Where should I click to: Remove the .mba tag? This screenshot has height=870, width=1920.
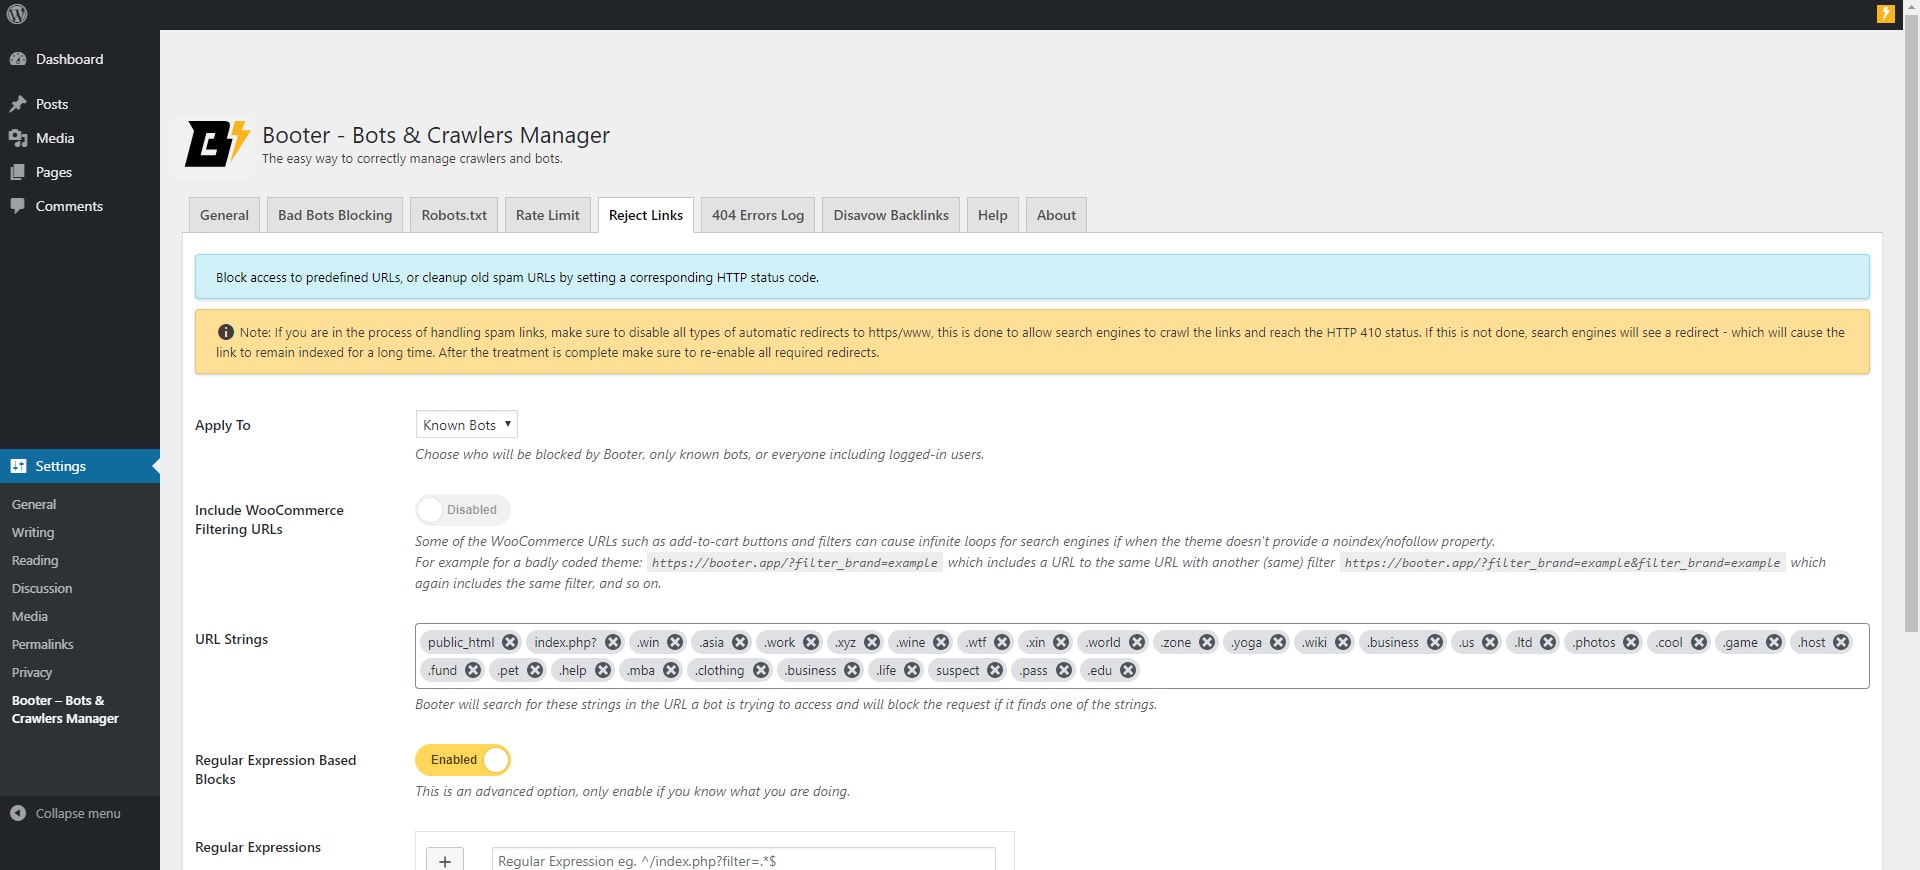pos(671,670)
